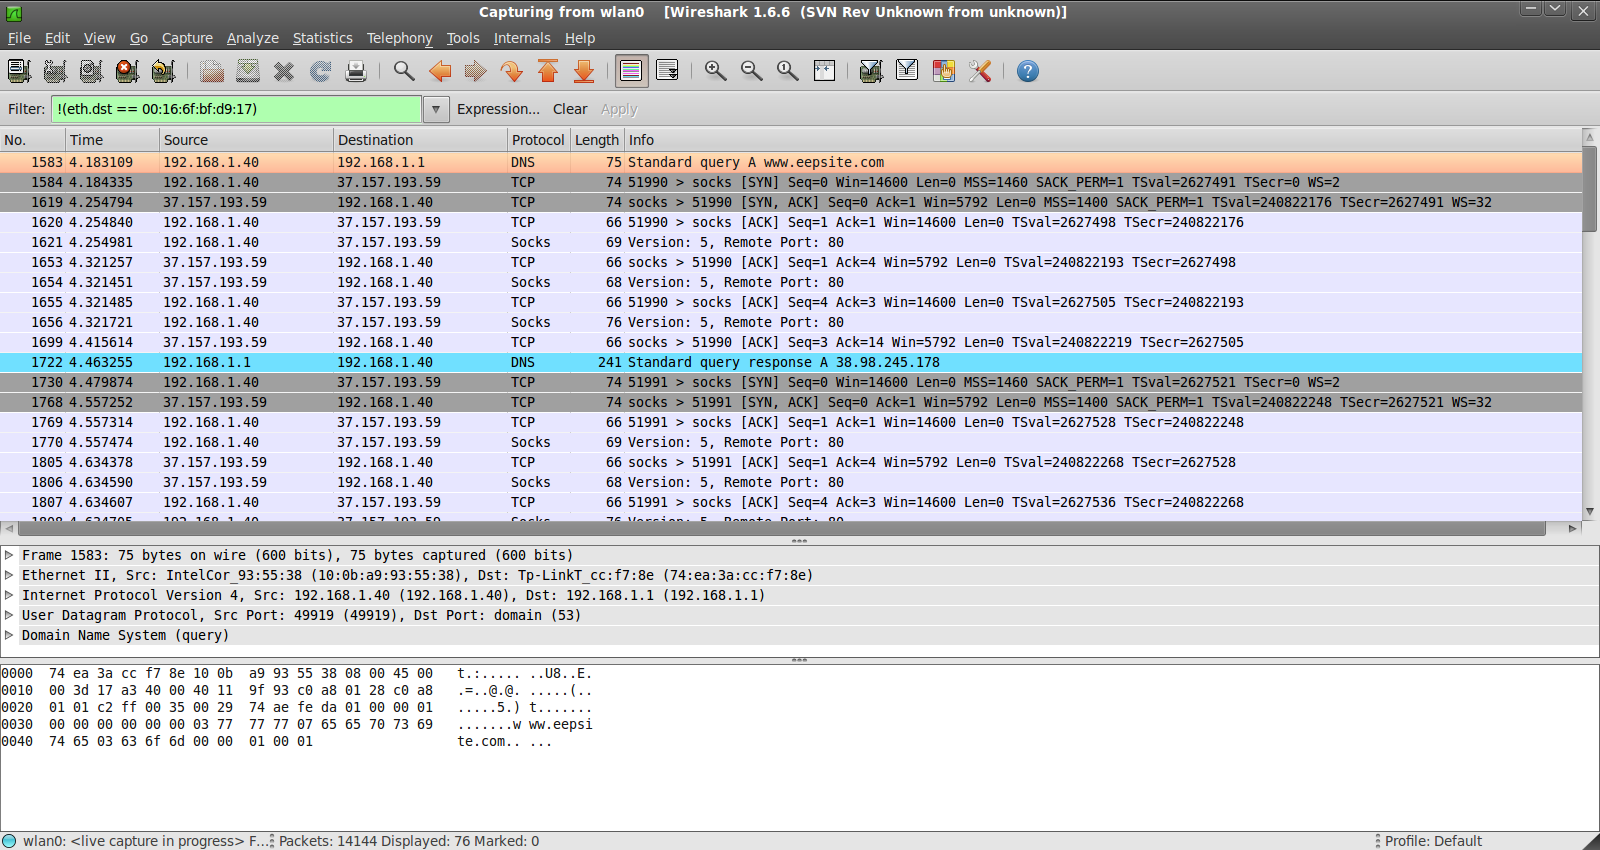Open the View menu
The height and width of the screenshot is (850, 1600).
99,38
